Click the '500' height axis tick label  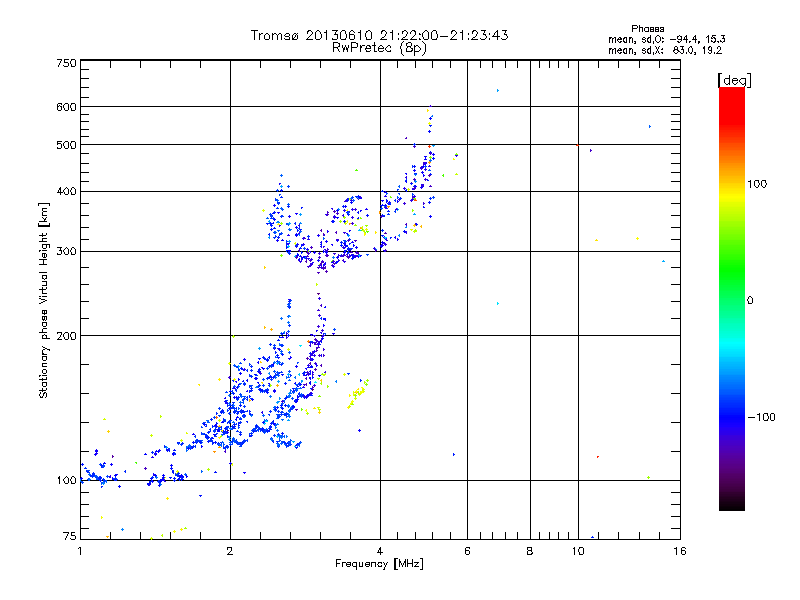click(x=66, y=145)
